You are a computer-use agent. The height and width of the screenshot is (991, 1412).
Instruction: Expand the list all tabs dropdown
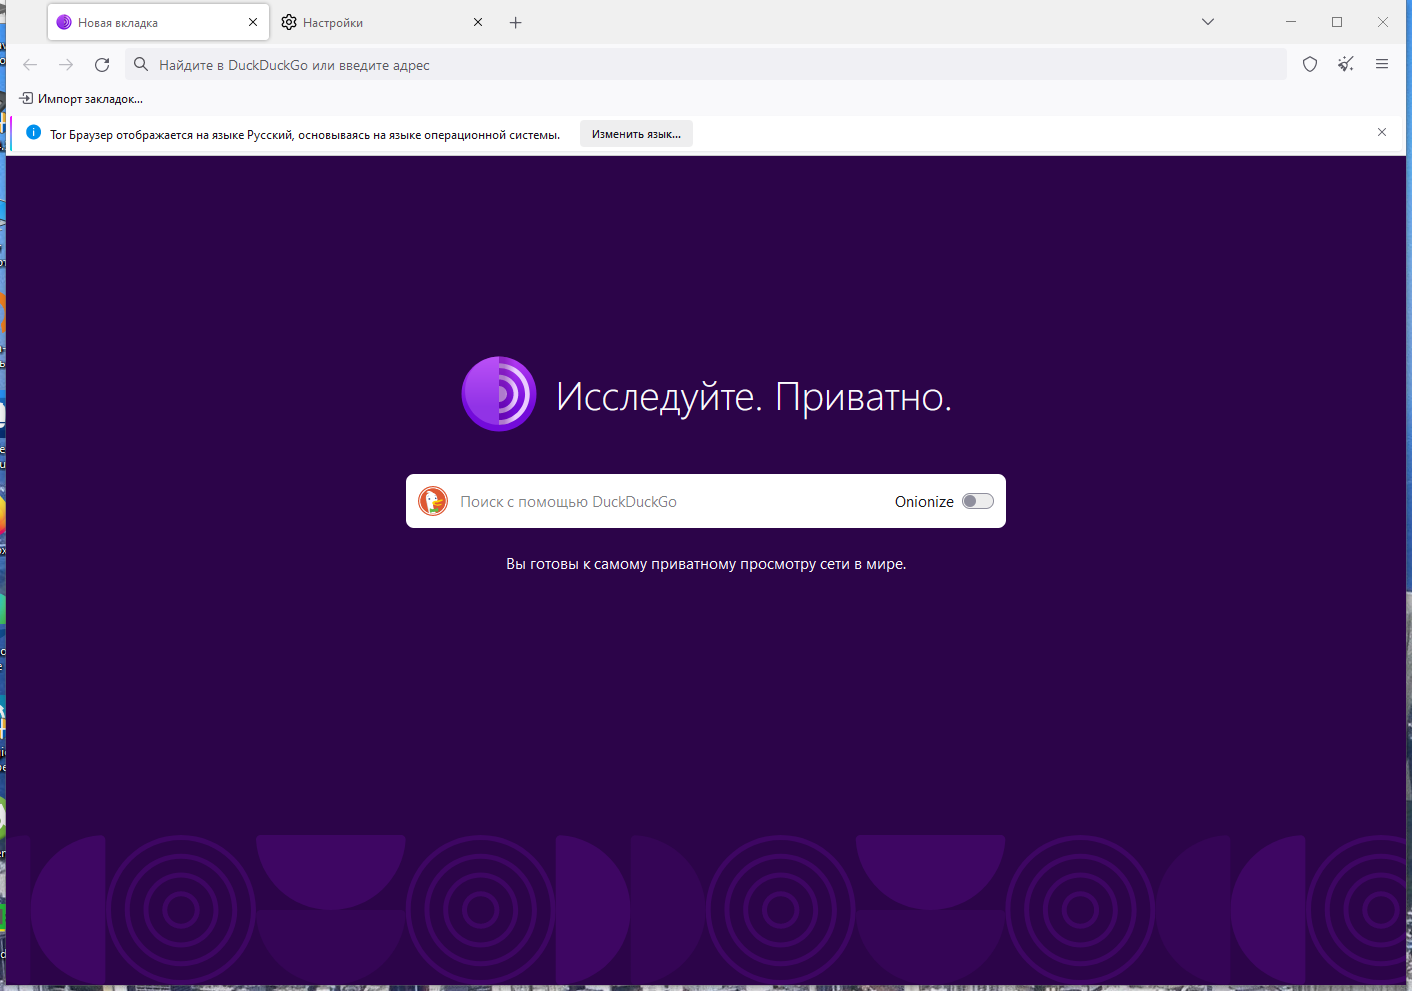1208,22
